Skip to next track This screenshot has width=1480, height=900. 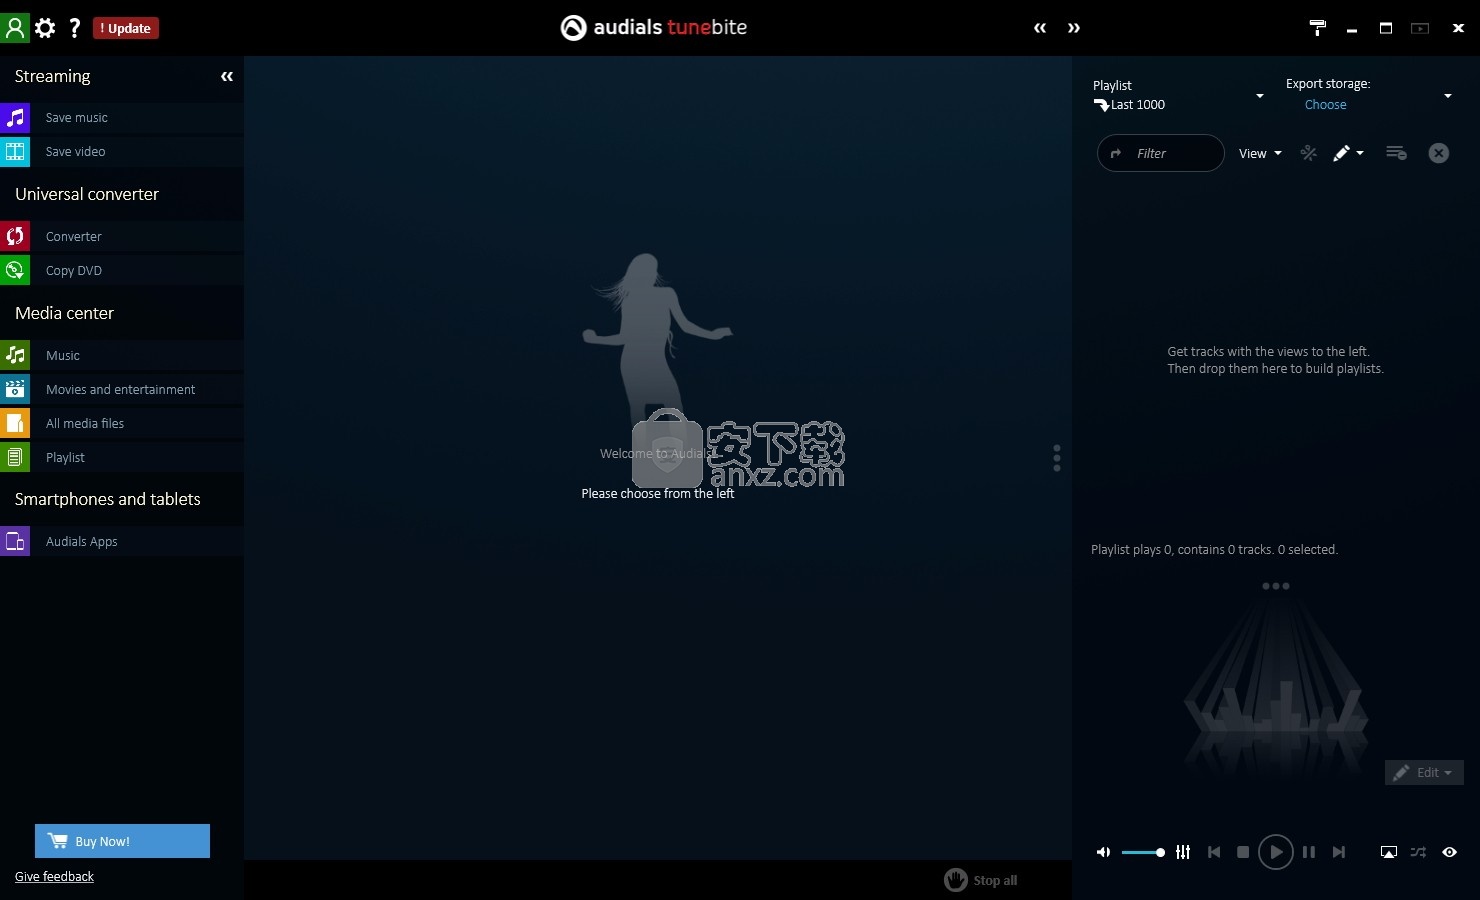coord(1339,852)
